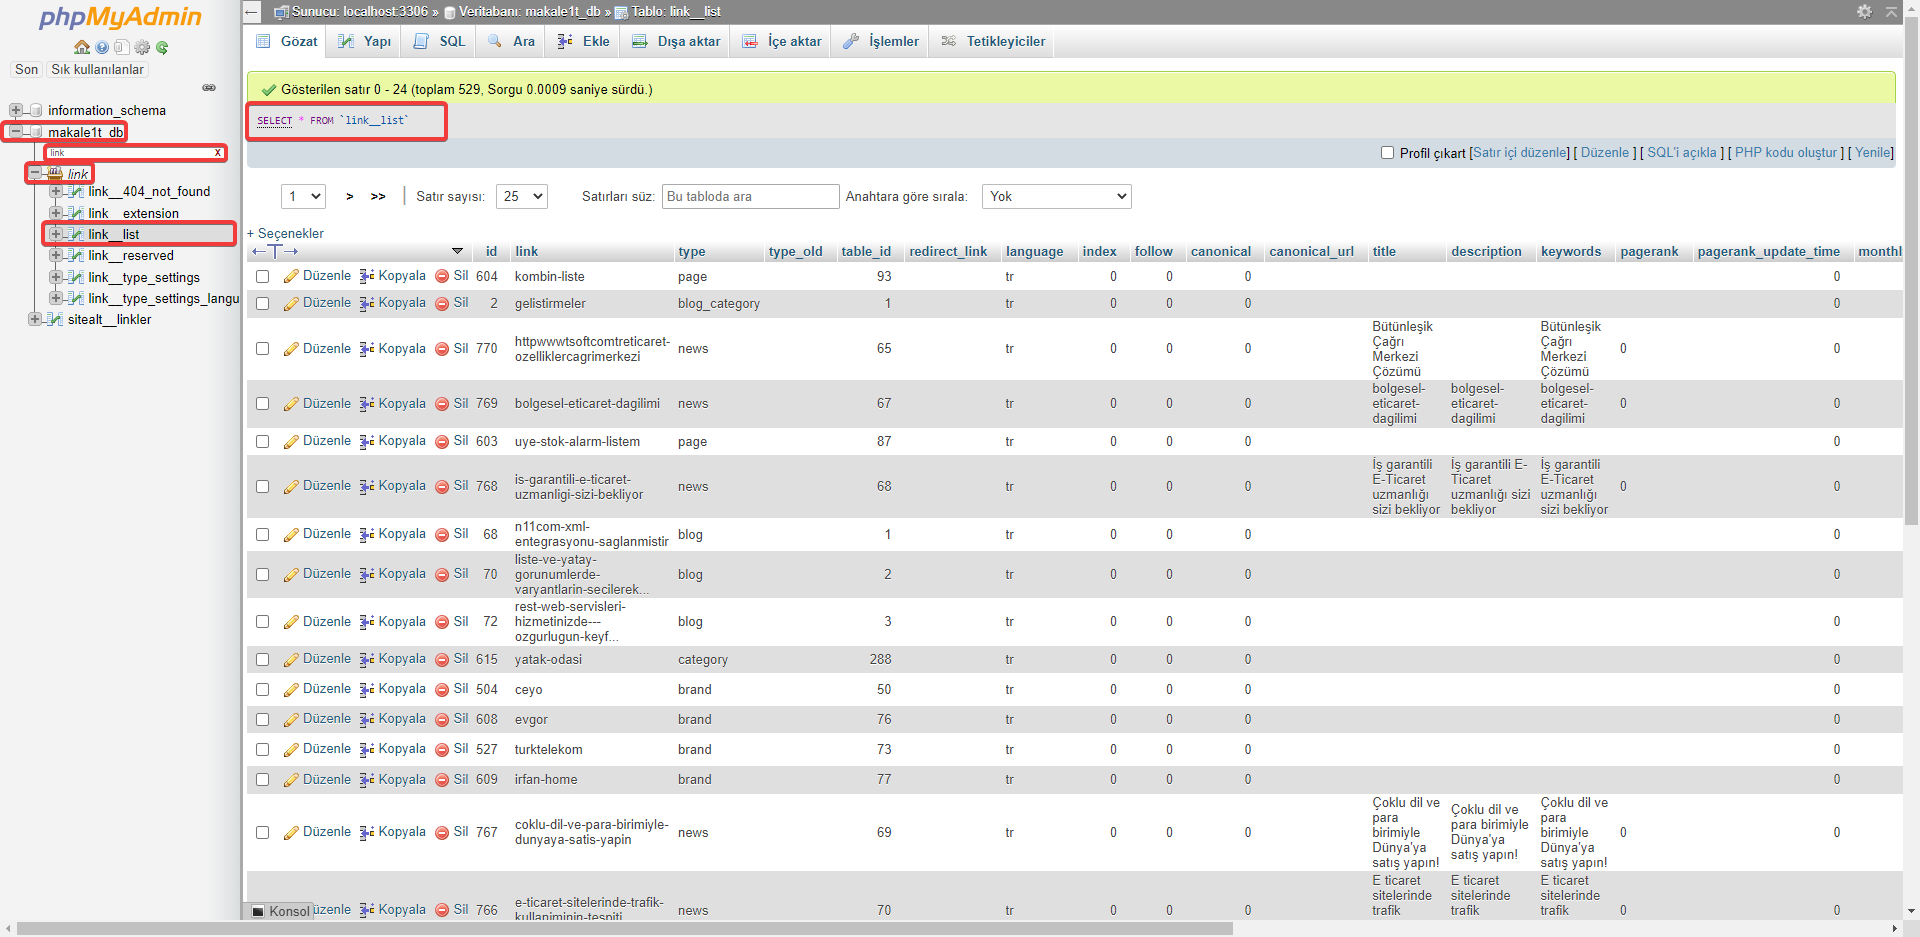Open the Ara search tab
Screen dimensions: 1920x937
pos(511,41)
